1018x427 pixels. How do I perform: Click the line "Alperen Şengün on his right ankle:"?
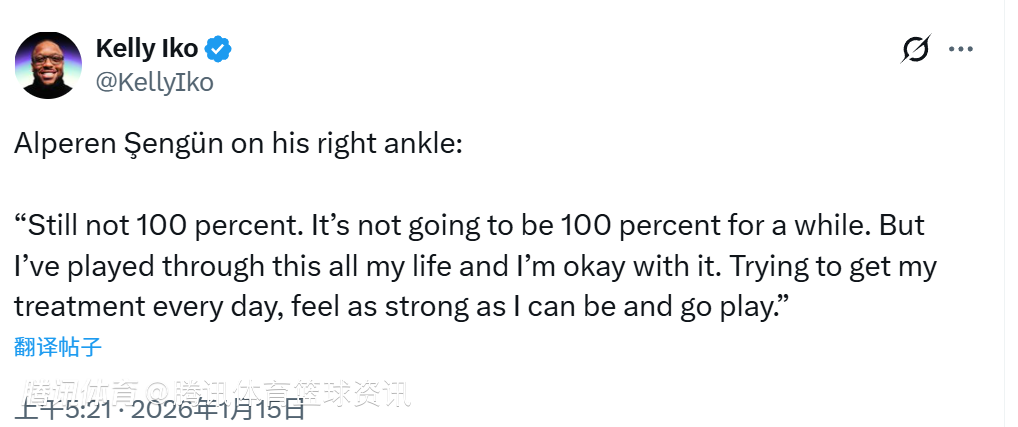point(238,143)
